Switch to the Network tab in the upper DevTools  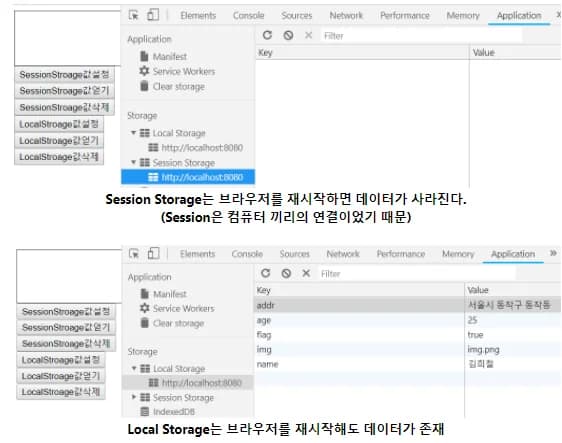coord(346,15)
